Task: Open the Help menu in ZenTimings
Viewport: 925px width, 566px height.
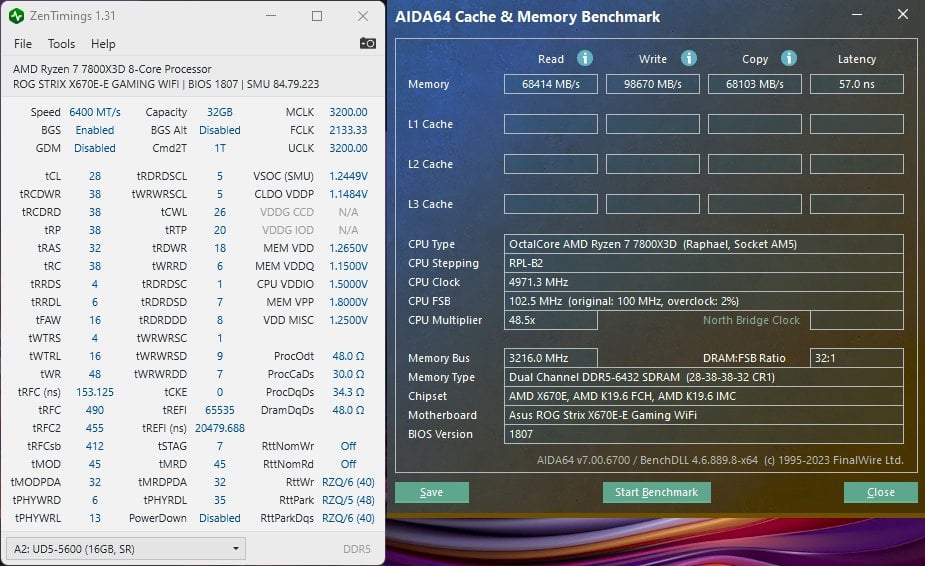Action: (103, 44)
